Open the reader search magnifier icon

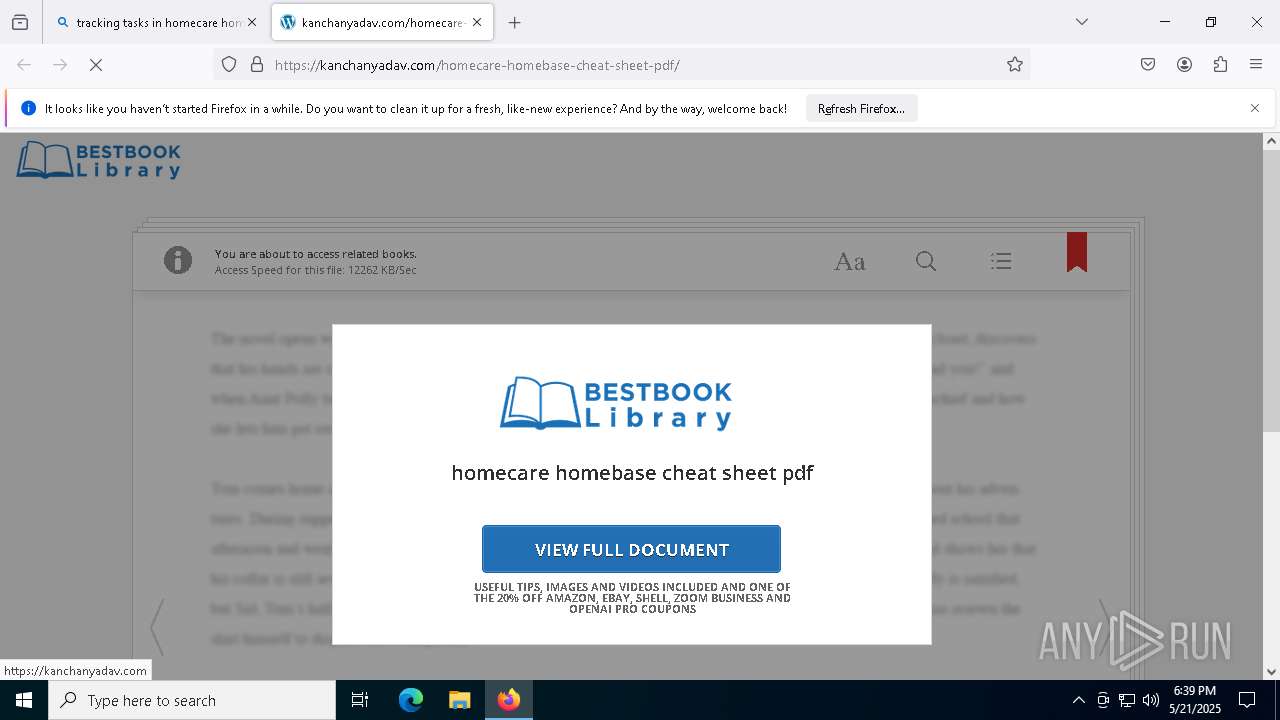click(926, 262)
